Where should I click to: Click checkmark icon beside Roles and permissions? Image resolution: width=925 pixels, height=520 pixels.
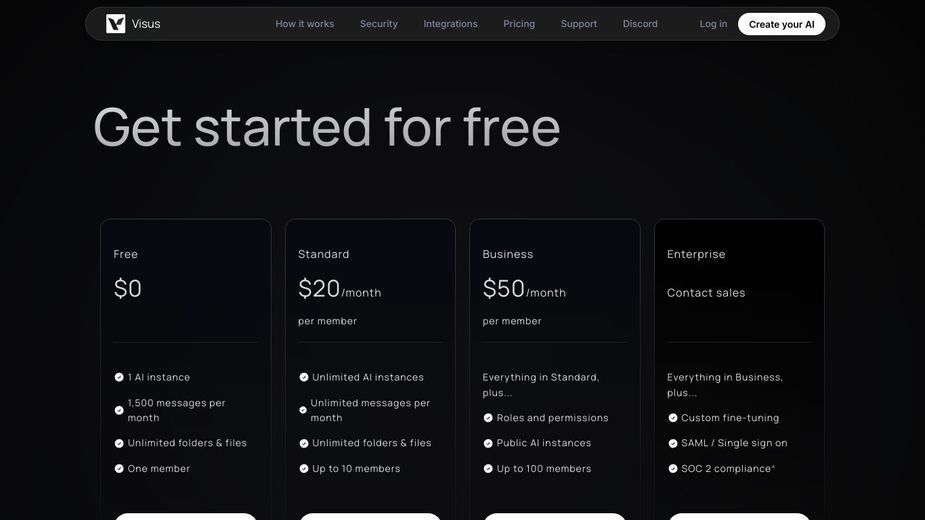(488, 418)
